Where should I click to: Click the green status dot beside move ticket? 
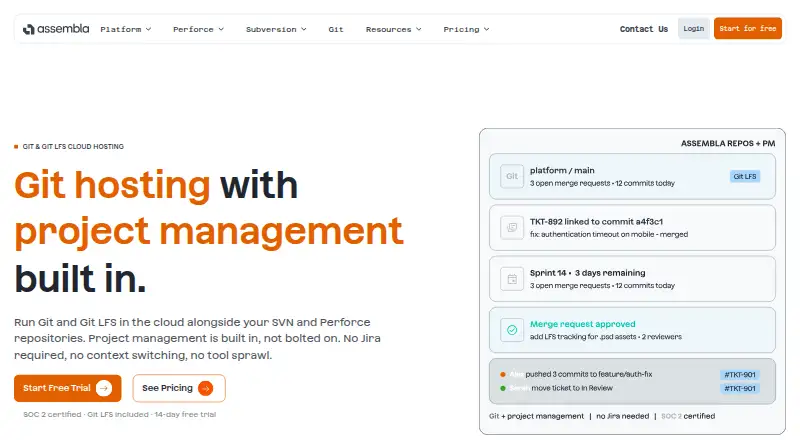(503, 388)
